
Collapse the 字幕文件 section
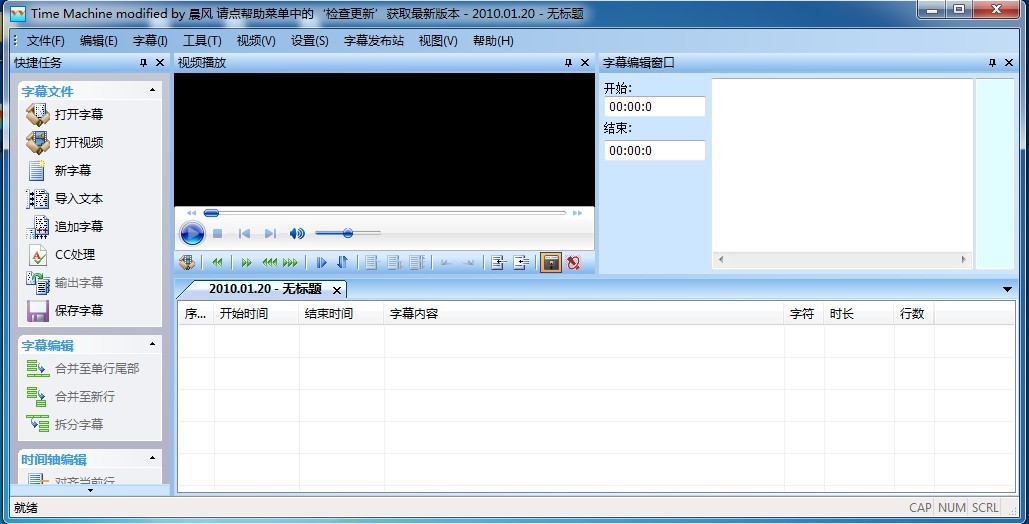tap(152, 91)
